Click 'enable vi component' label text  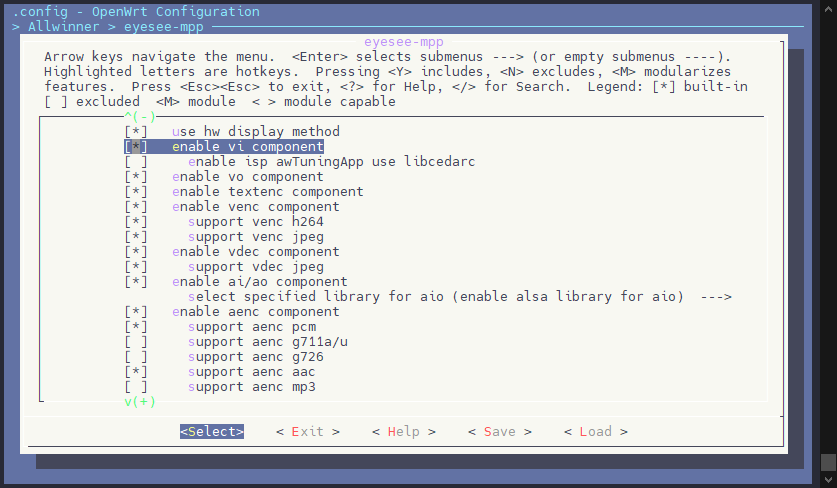248,146
